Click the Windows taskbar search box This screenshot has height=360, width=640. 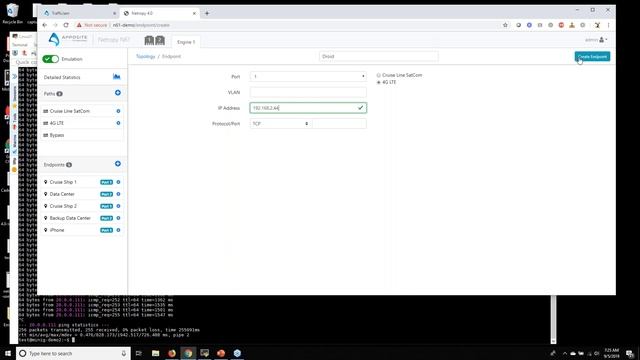click(73, 353)
